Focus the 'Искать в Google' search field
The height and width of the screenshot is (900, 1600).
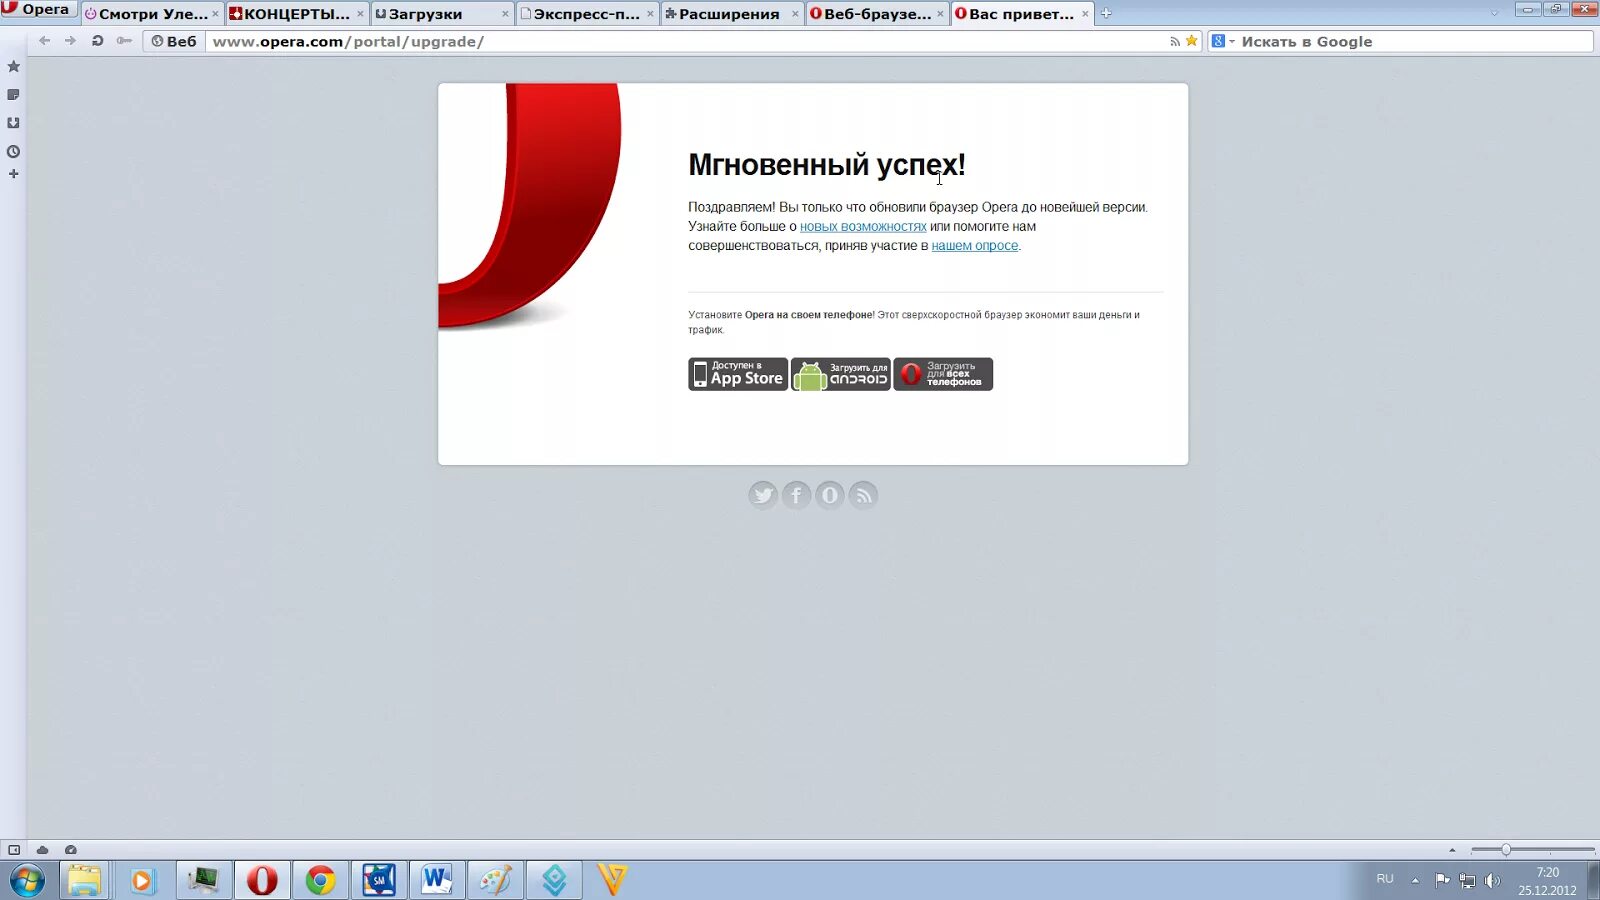(1414, 41)
